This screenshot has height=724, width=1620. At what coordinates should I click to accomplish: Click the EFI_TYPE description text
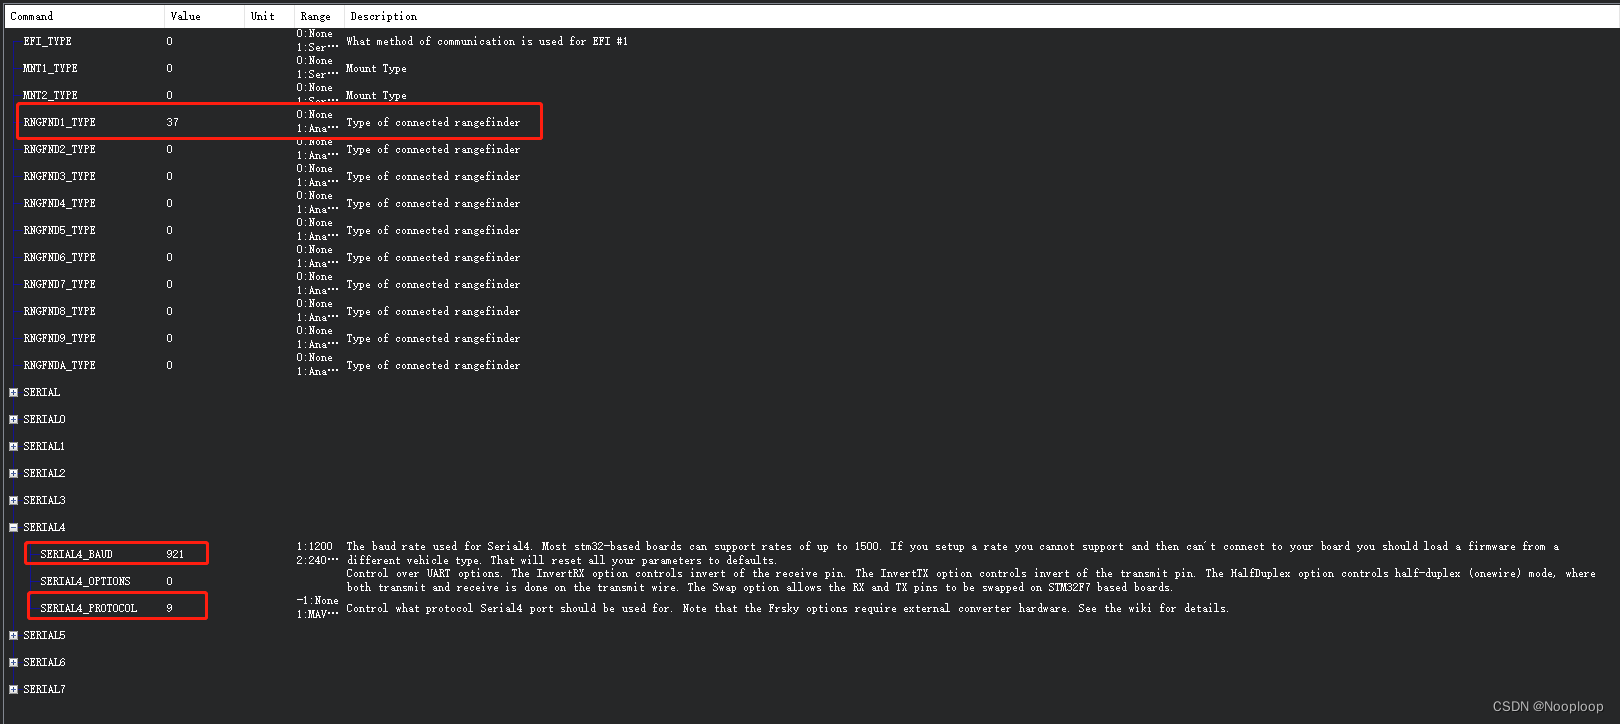coord(487,41)
